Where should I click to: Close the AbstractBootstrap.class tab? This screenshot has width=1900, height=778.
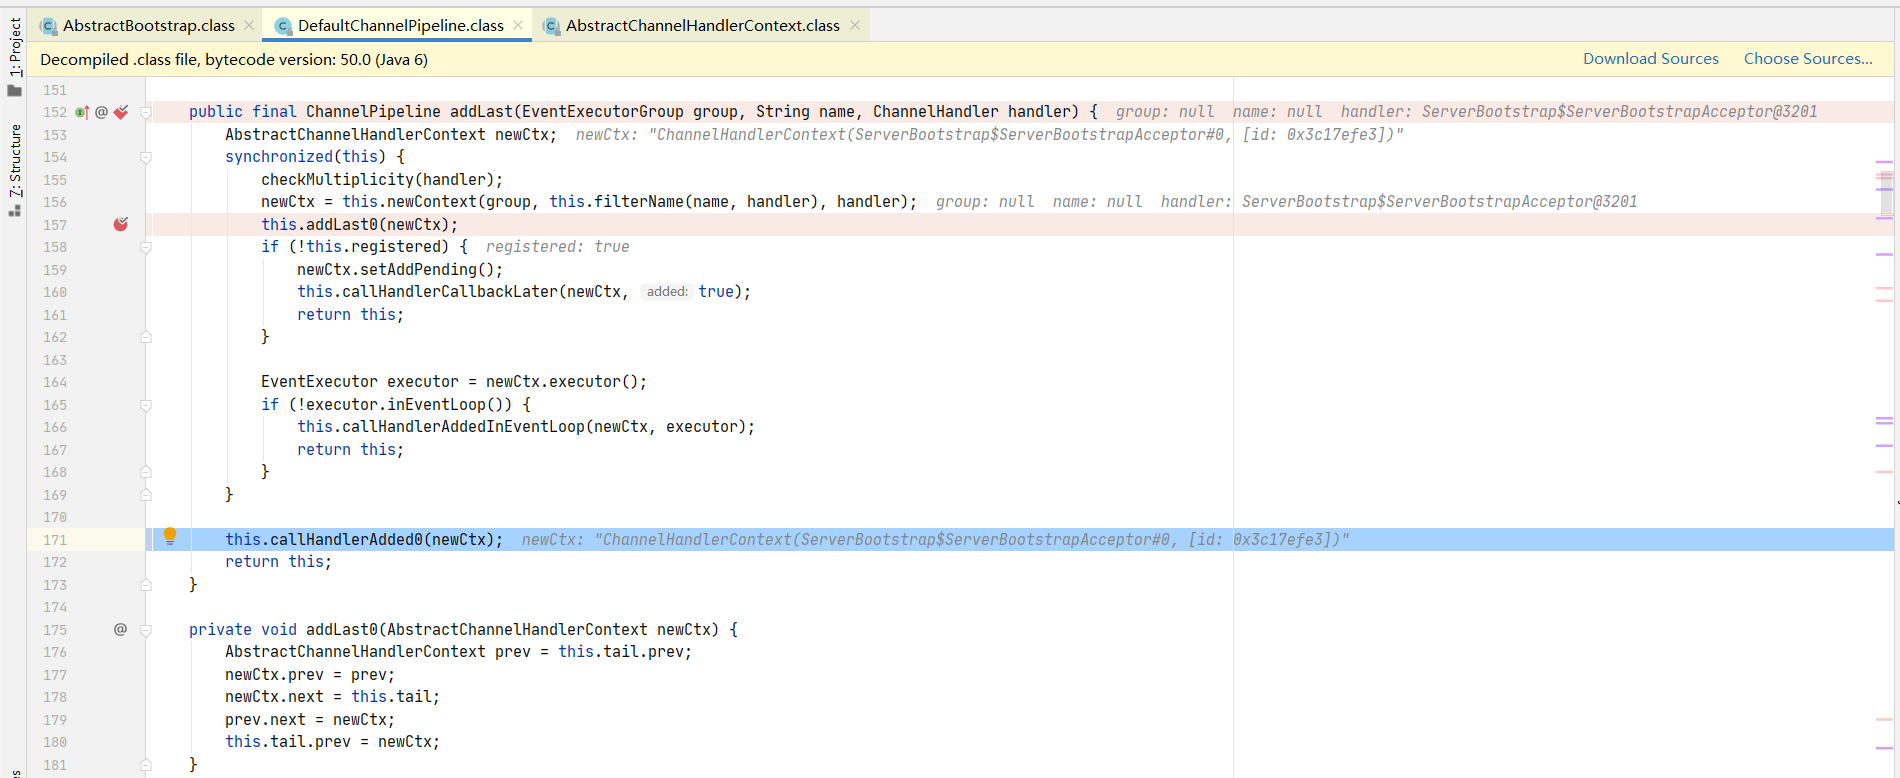click(249, 25)
